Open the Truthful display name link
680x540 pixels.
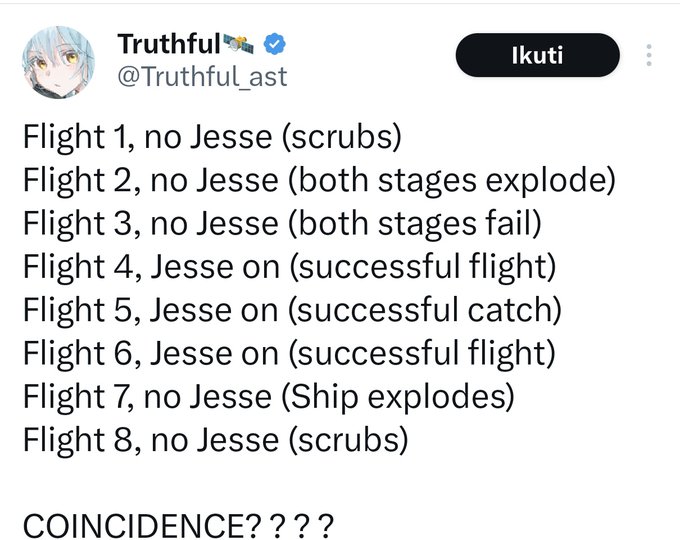[x=169, y=44]
